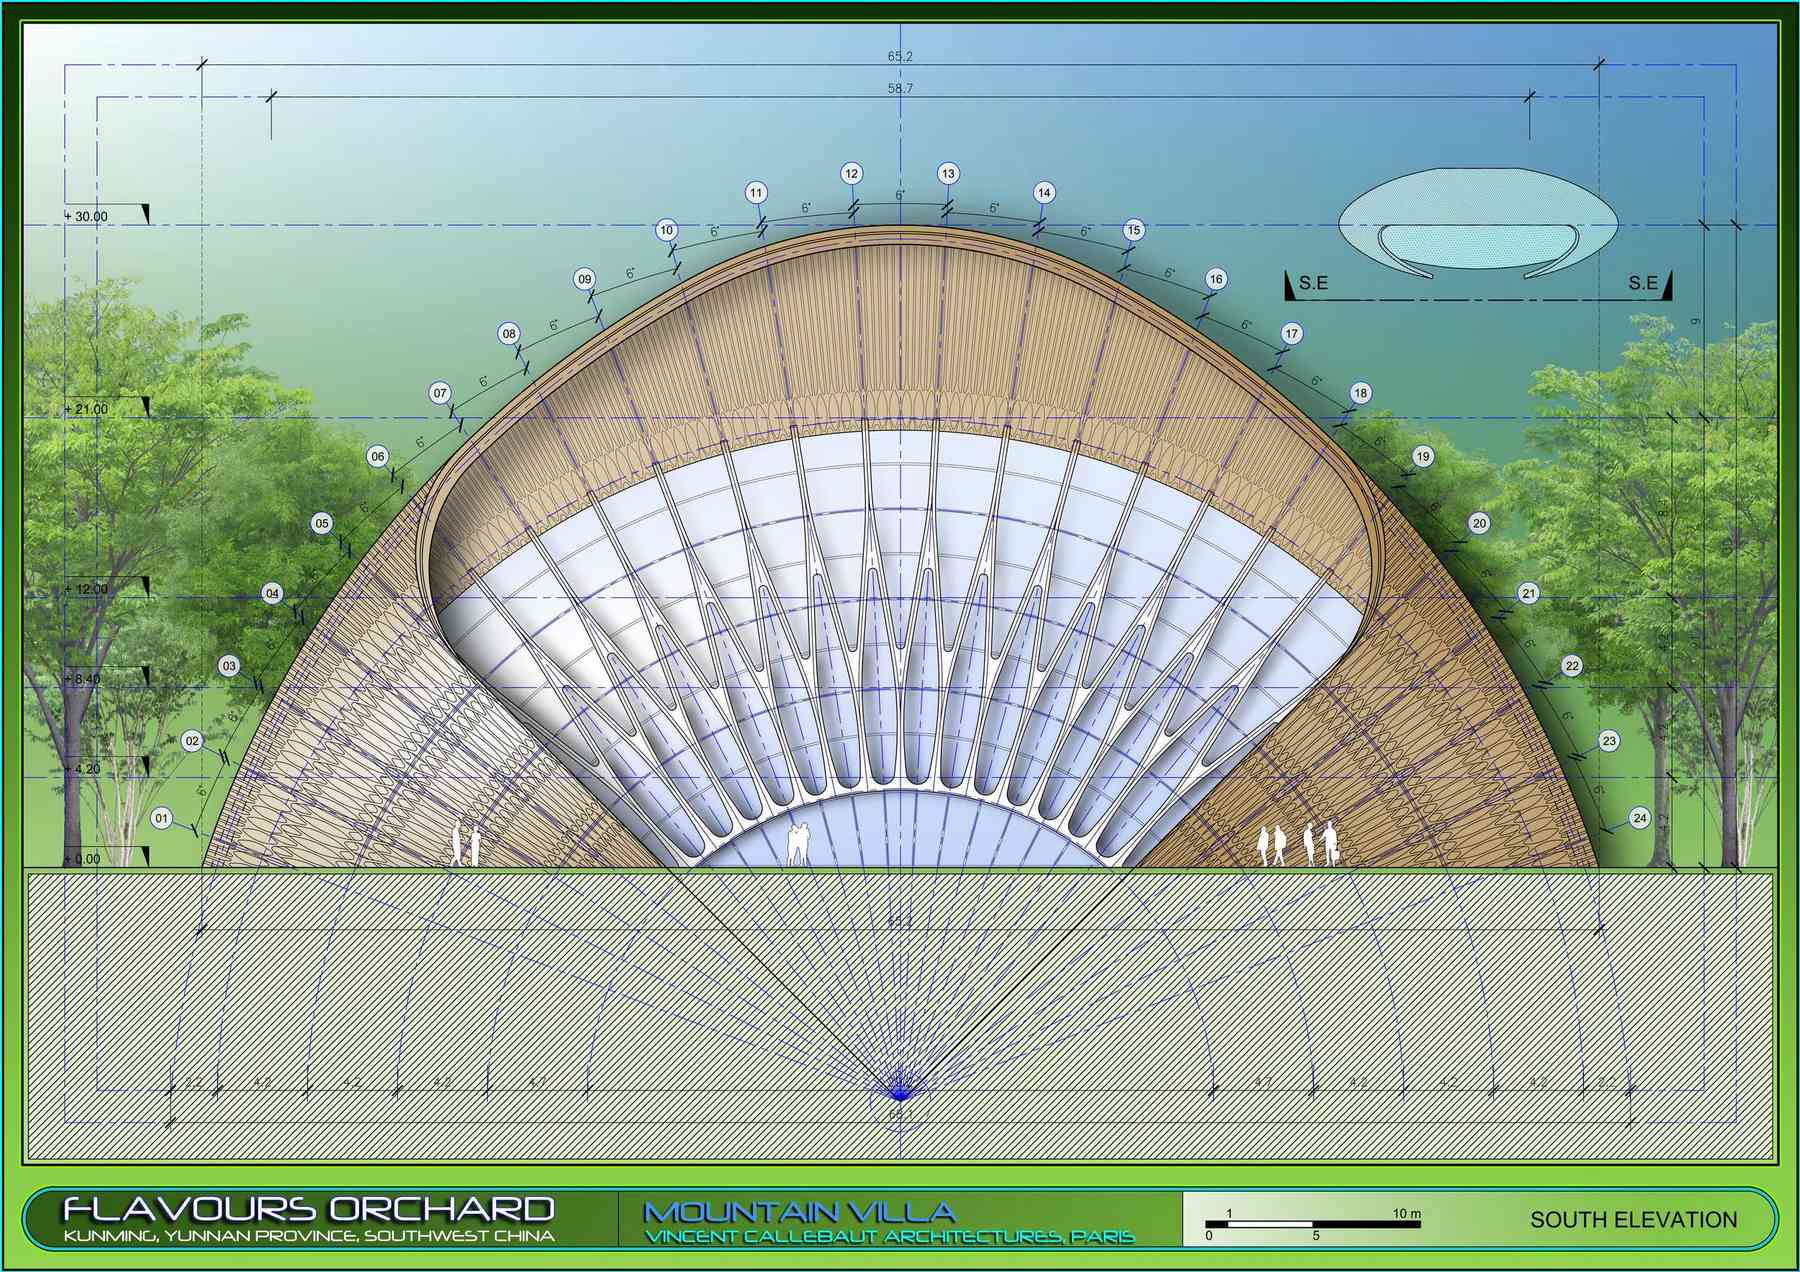Click the axis marker labeled 18
Screen dimensions: 1800x1272
point(1360,393)
